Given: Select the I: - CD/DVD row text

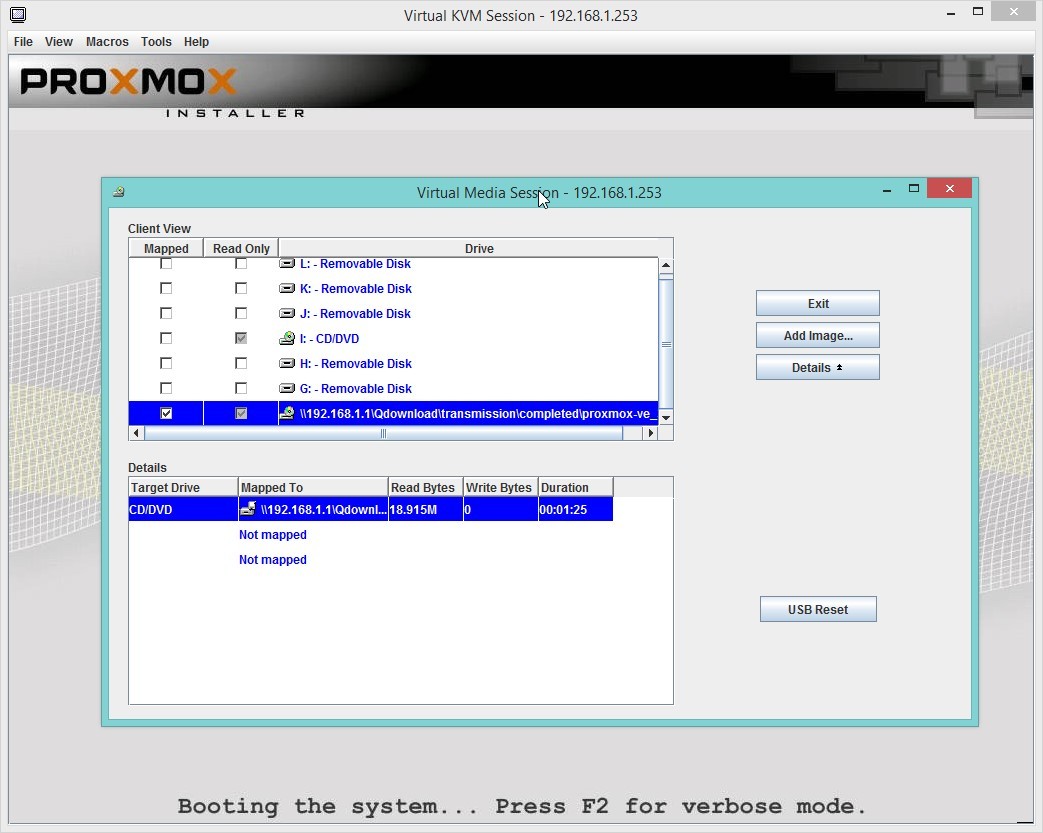Looking at the screenshot, I should click(x=329, y=338).
